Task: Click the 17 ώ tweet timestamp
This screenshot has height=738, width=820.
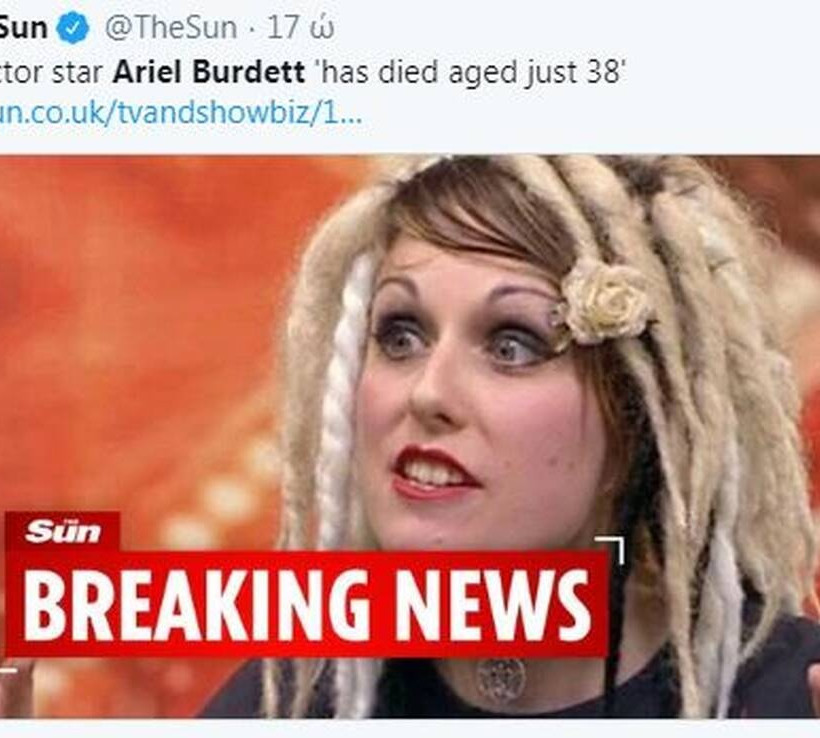Action: (301, 27)
